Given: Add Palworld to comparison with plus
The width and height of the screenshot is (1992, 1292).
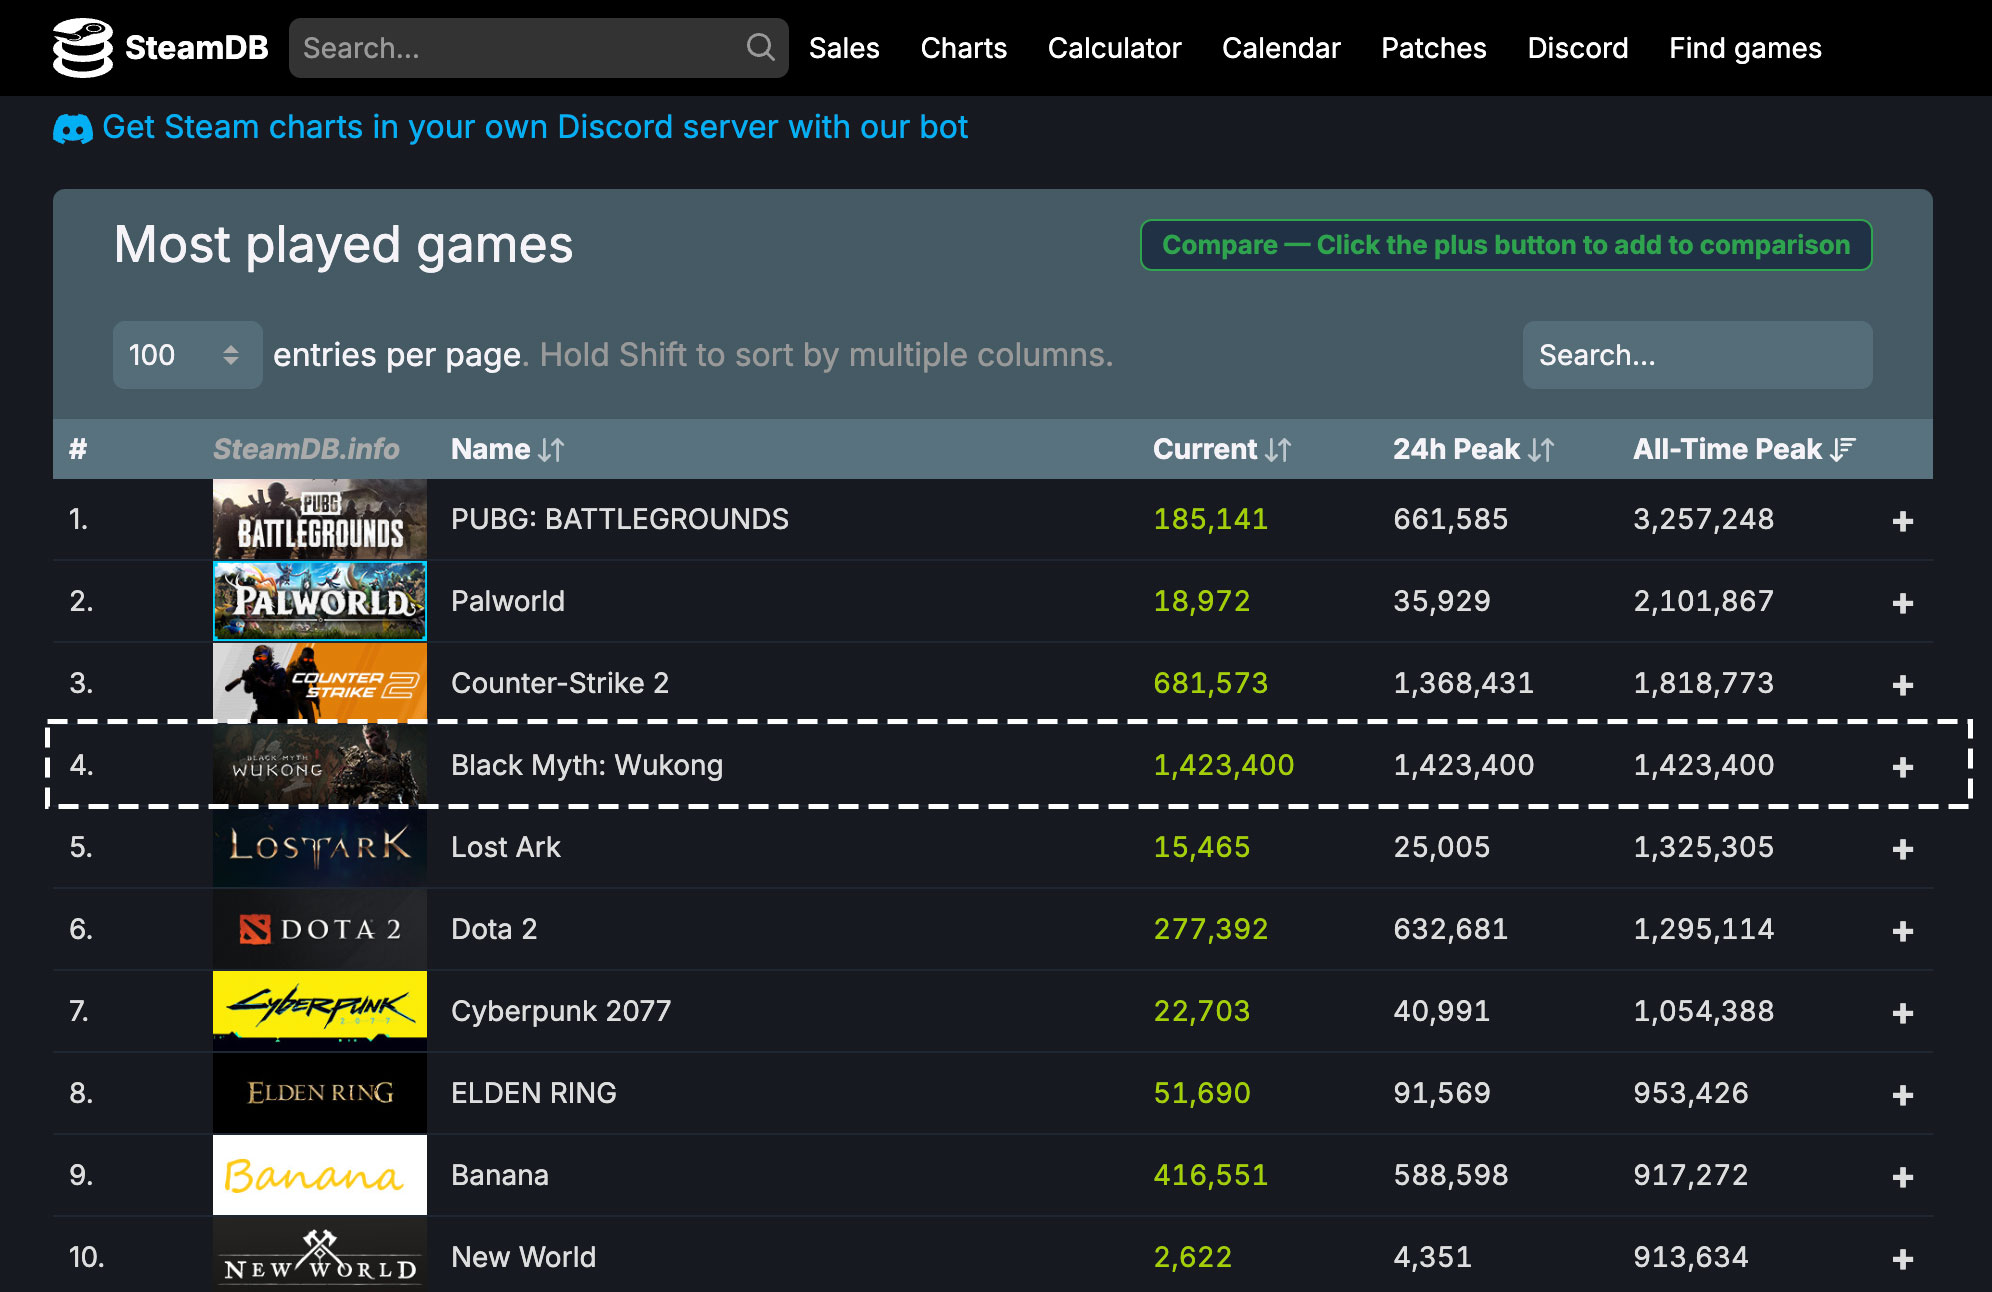Looking at the screenshot, I should (1902, 603).
